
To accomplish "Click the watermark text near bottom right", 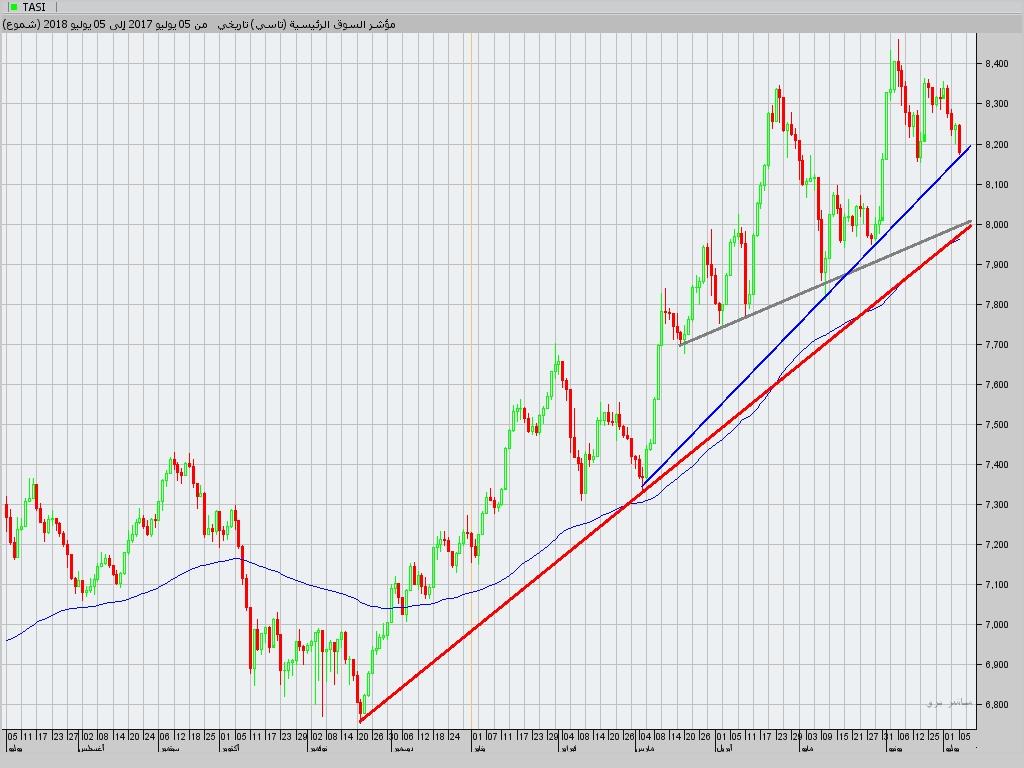I will tap(948, 702).
